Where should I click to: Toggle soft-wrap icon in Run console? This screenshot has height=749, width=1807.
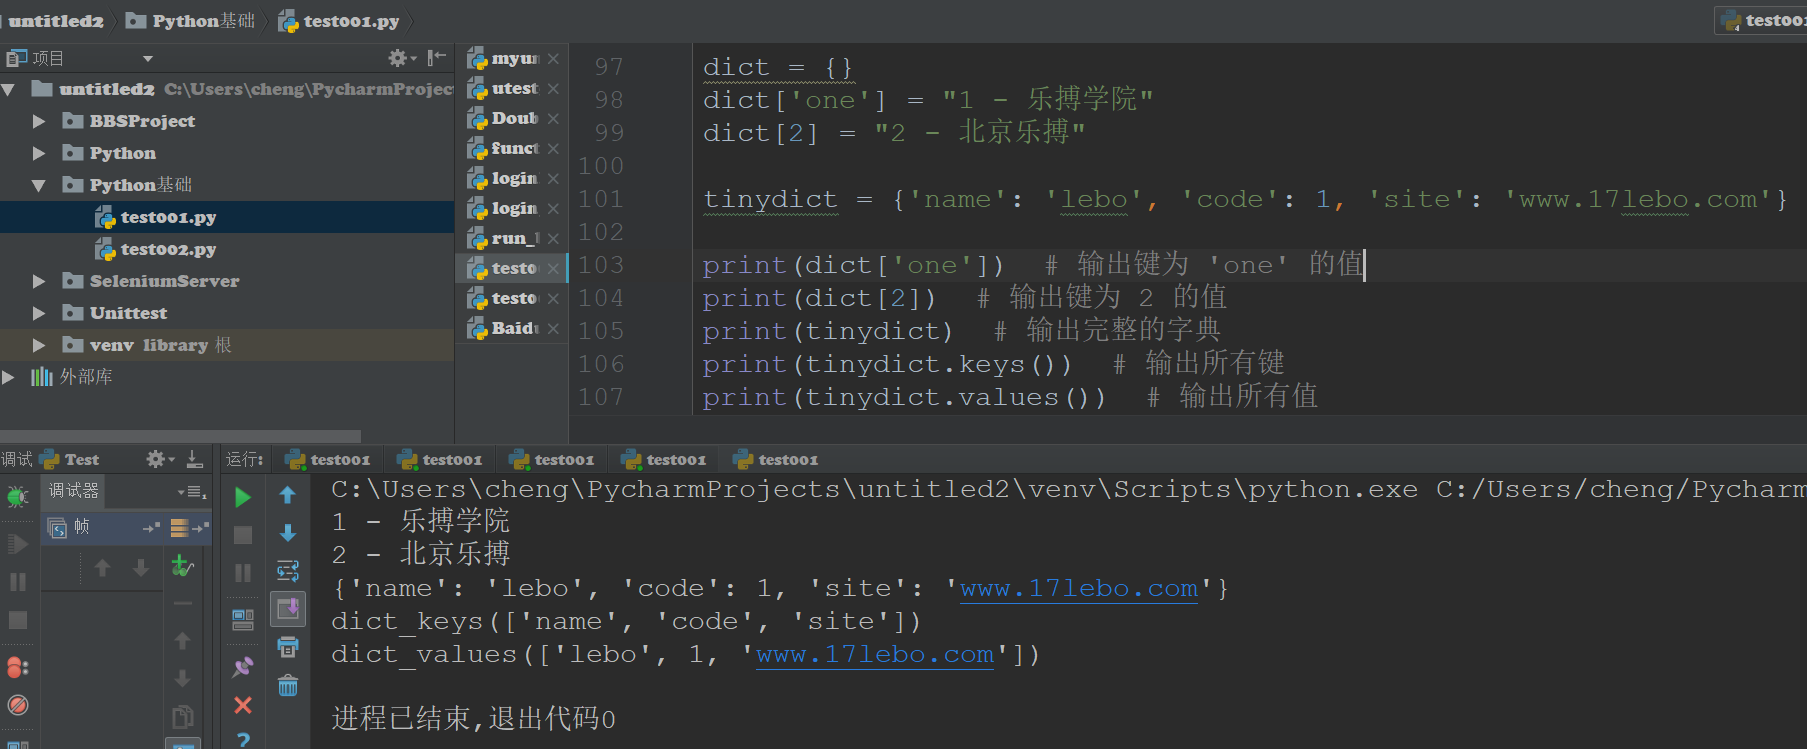pos(288,571)
